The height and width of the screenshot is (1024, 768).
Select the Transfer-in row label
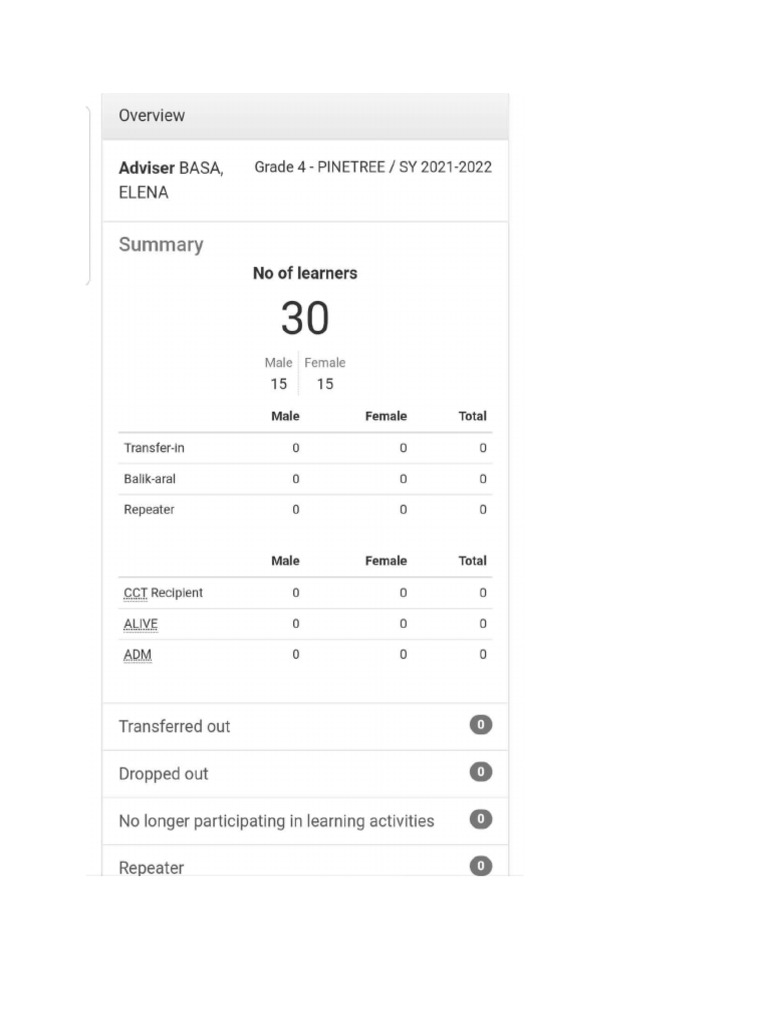[154, 448]
